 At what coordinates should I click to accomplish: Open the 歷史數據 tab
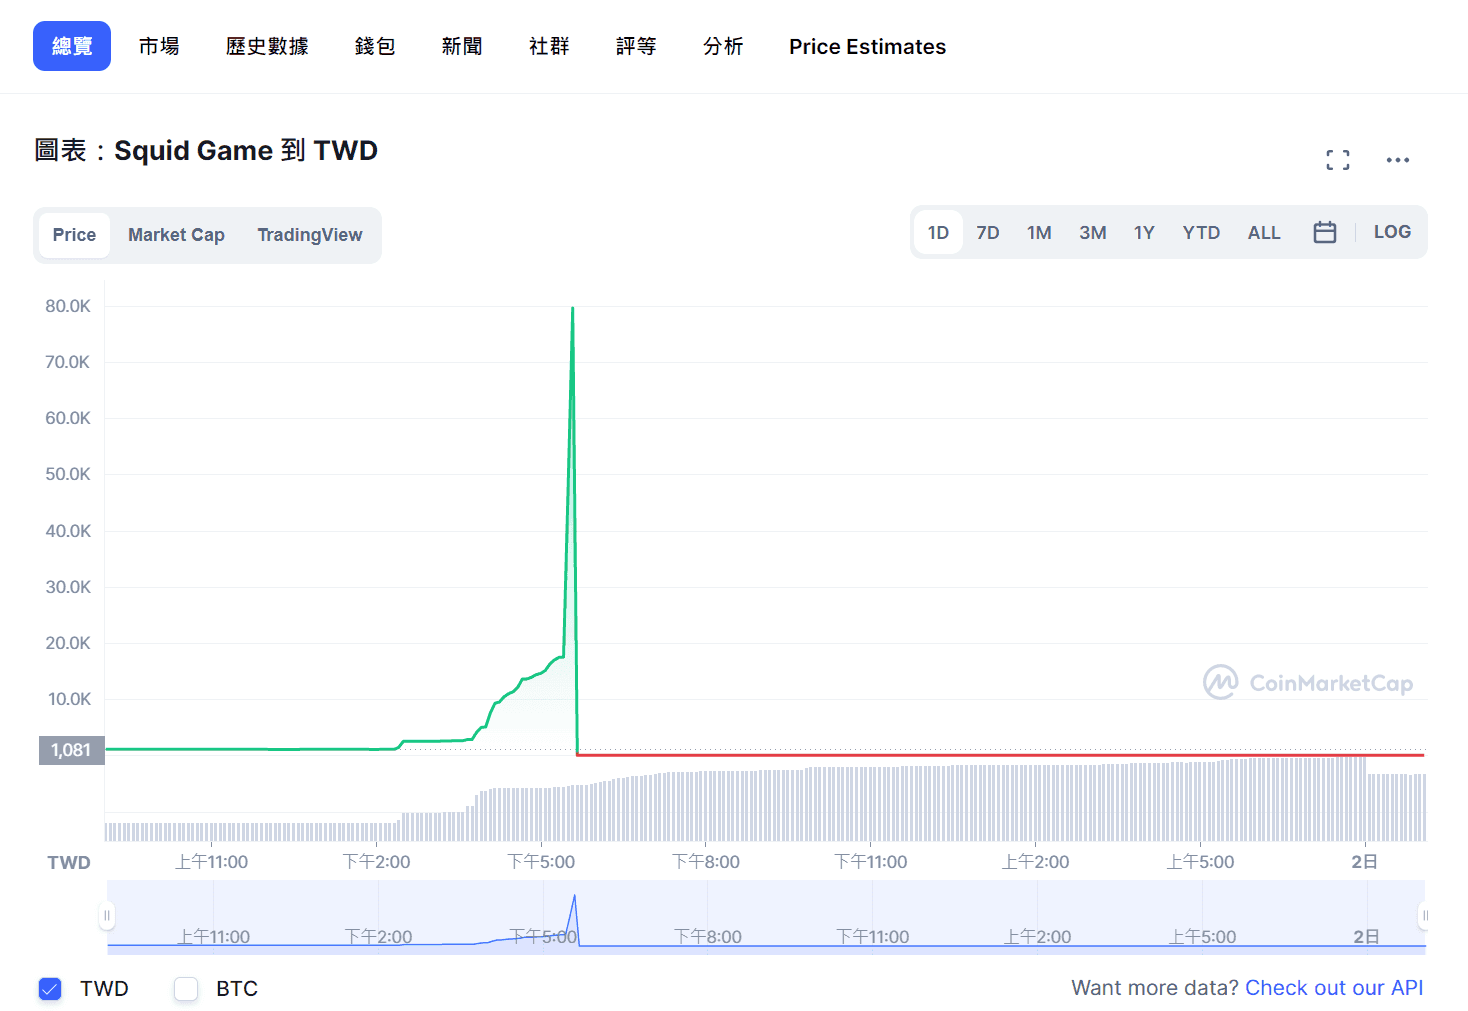coord(267,46)
